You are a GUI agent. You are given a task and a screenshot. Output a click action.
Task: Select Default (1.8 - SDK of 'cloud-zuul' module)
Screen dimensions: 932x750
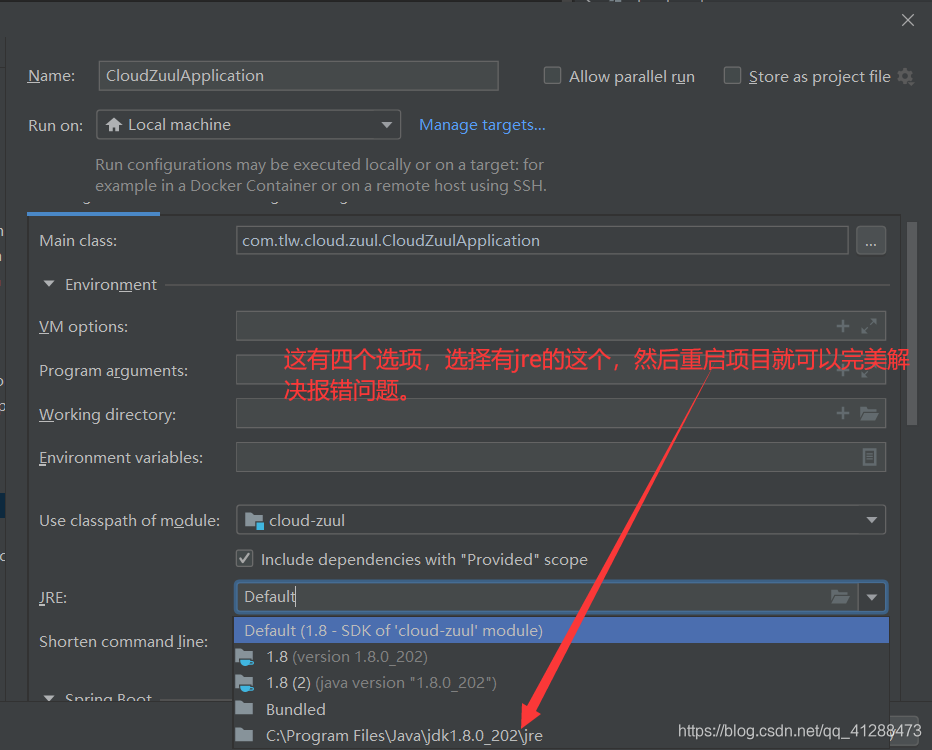coord(561,630)
